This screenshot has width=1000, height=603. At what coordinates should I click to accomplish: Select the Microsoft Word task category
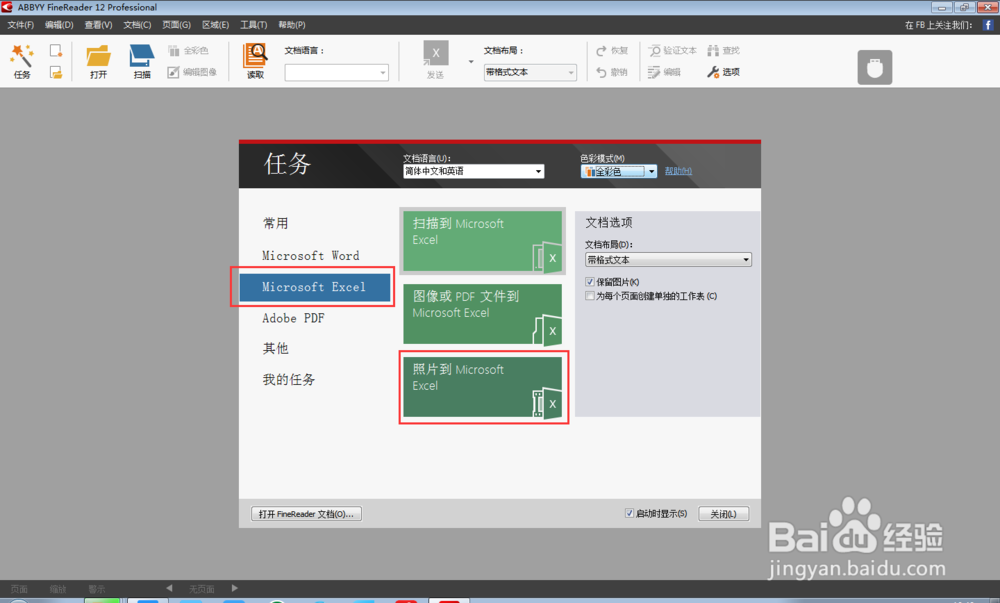point(311,256)
